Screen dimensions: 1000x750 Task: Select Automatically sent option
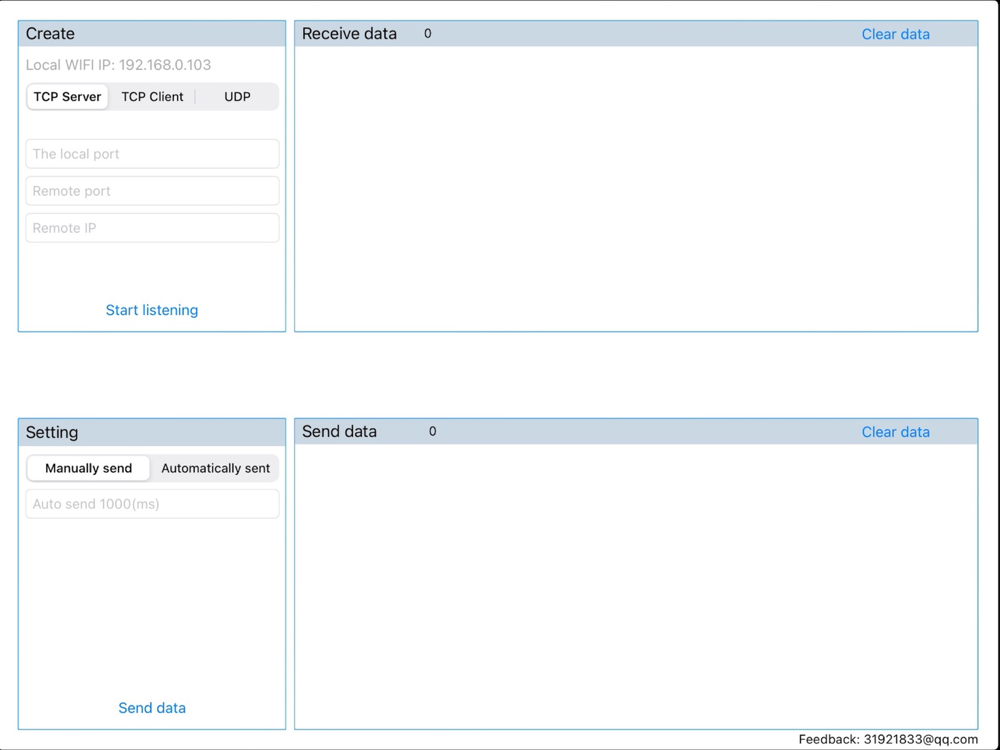pos(216,468)
